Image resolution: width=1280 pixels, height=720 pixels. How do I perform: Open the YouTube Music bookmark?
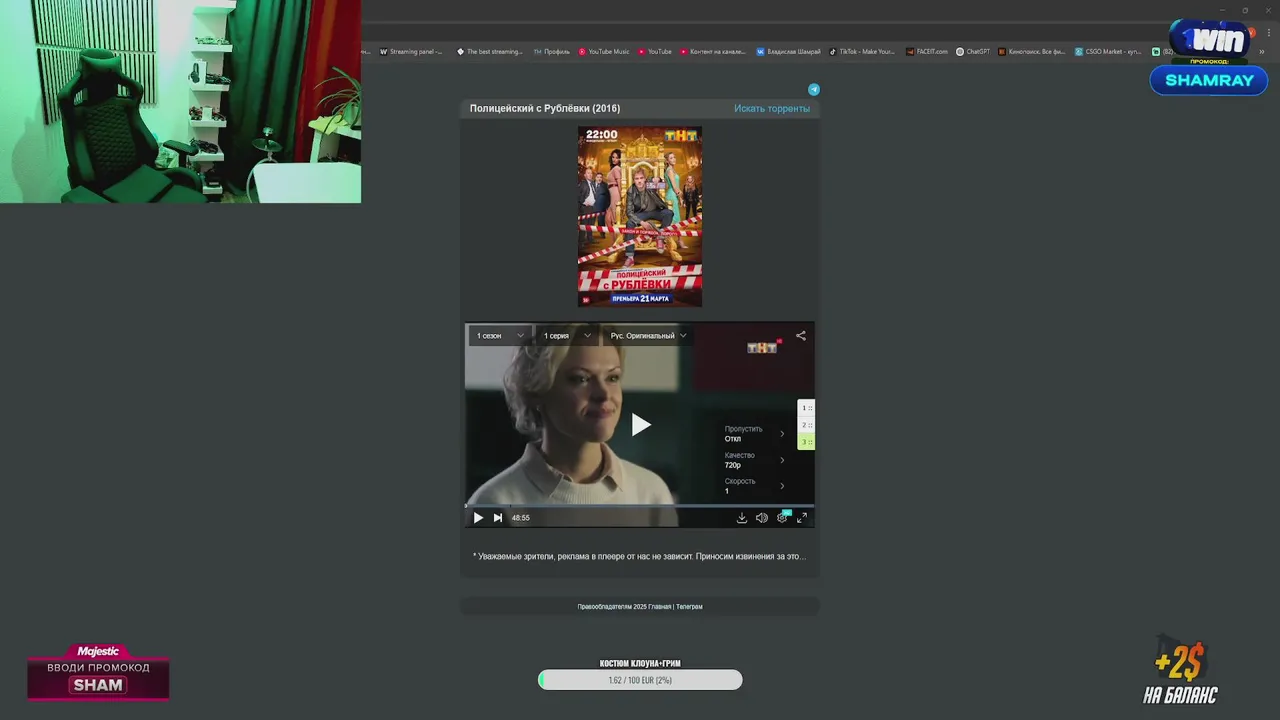604,51
